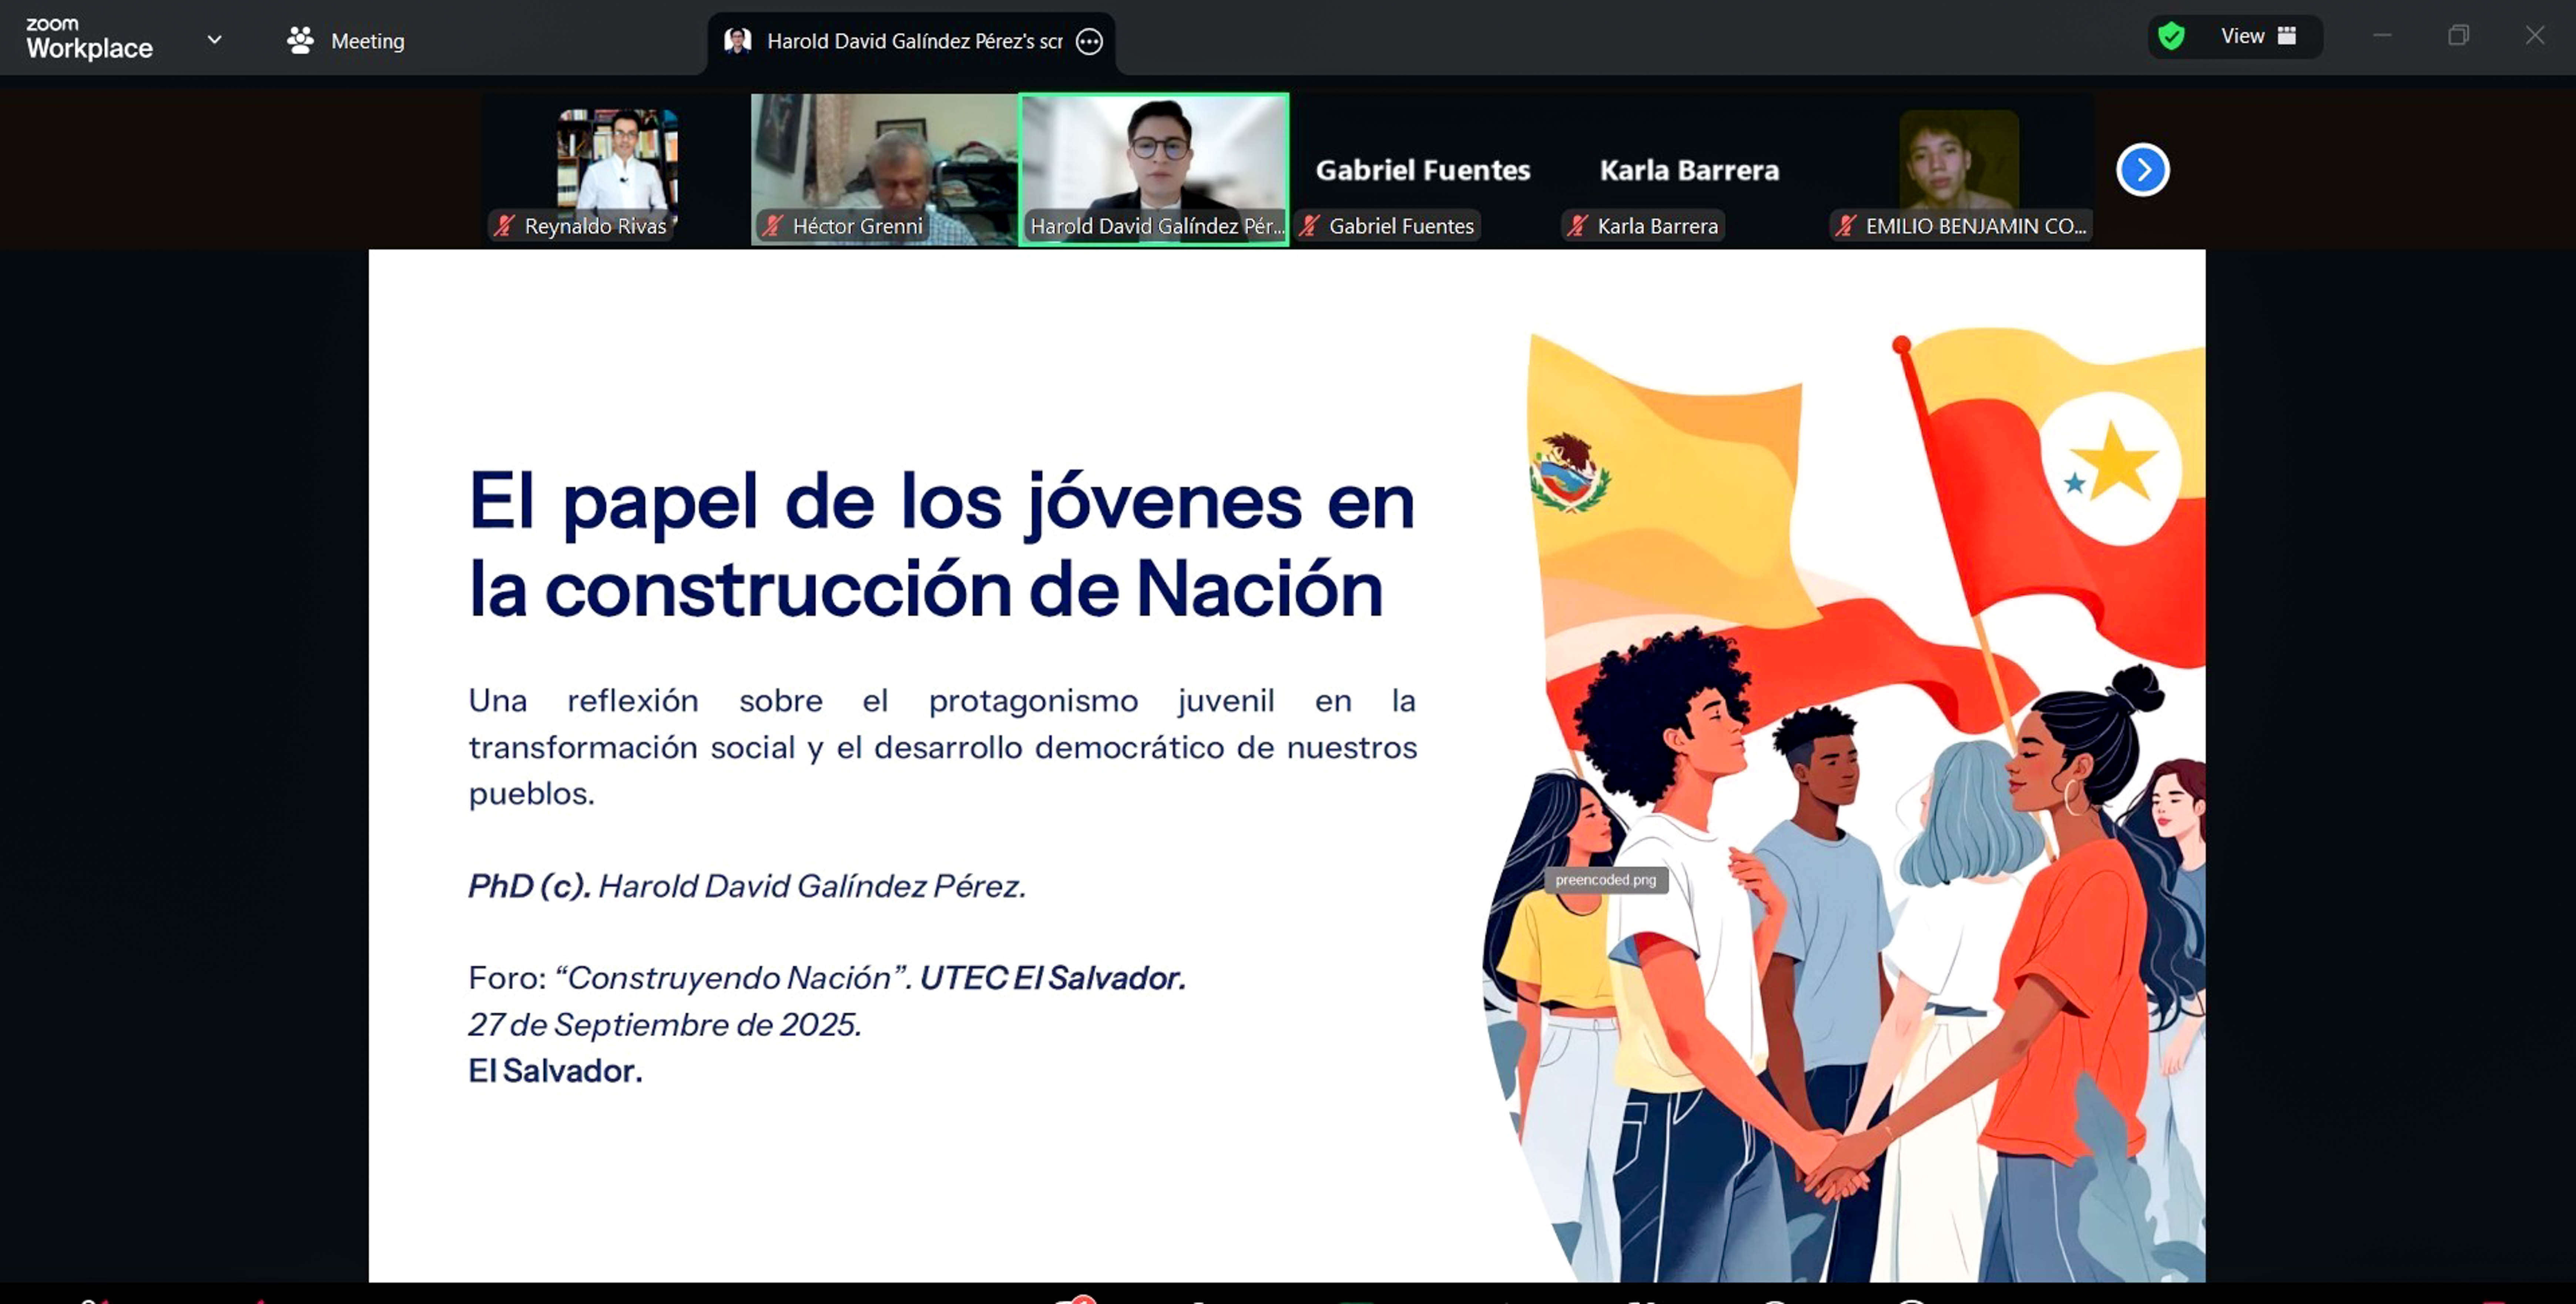Click the View grid layout icon
This screenshot has height=1304, width=2576.
2287,36
